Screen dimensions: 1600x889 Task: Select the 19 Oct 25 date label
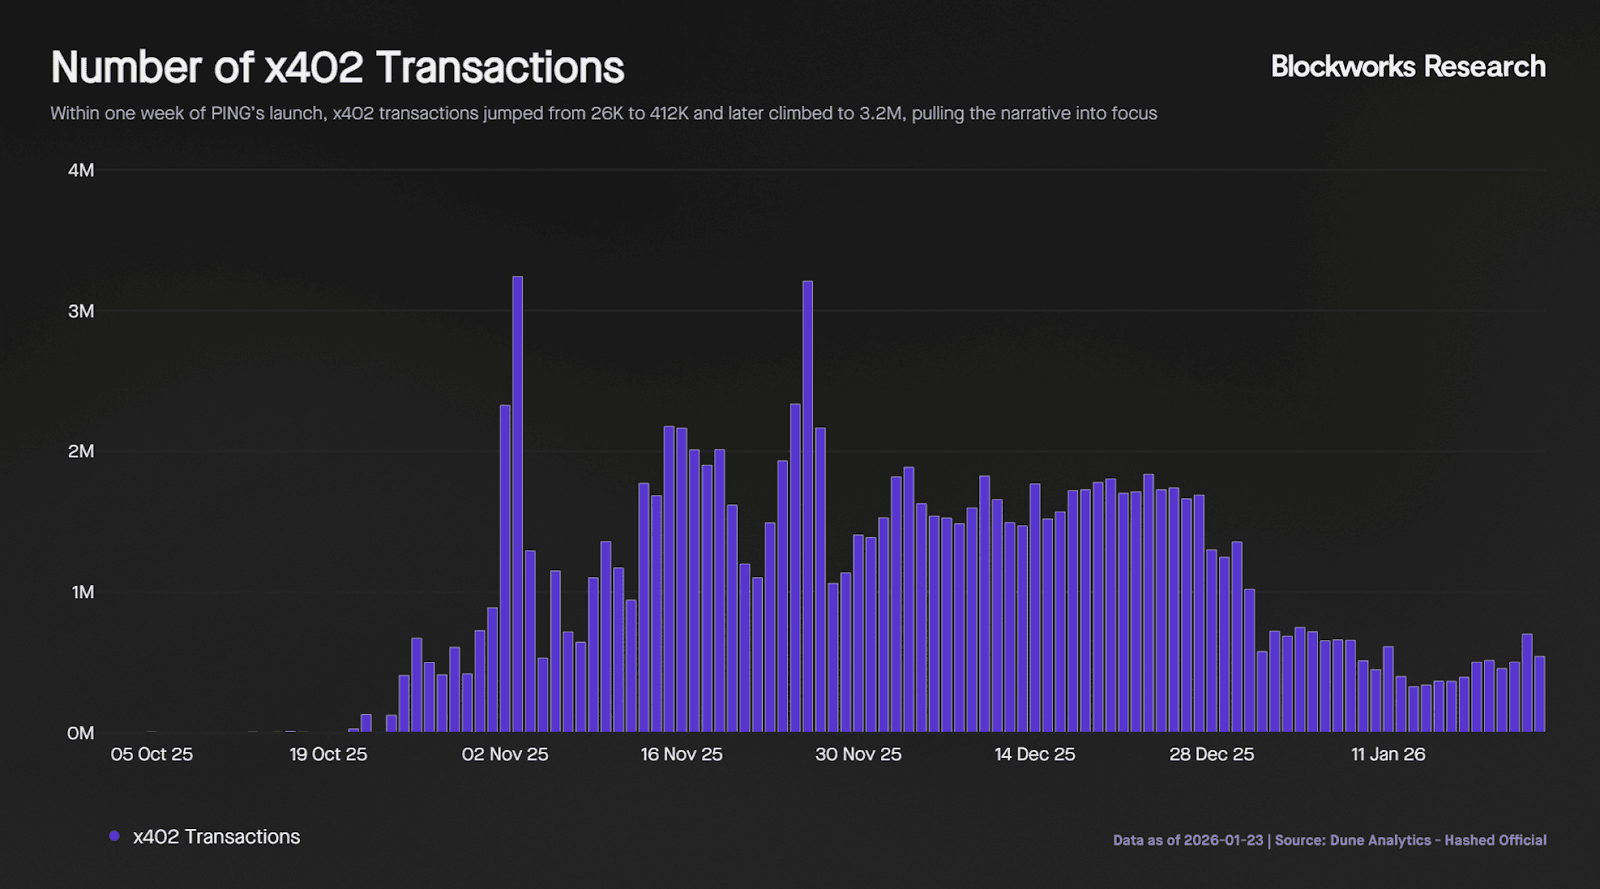tap(328, 754)
